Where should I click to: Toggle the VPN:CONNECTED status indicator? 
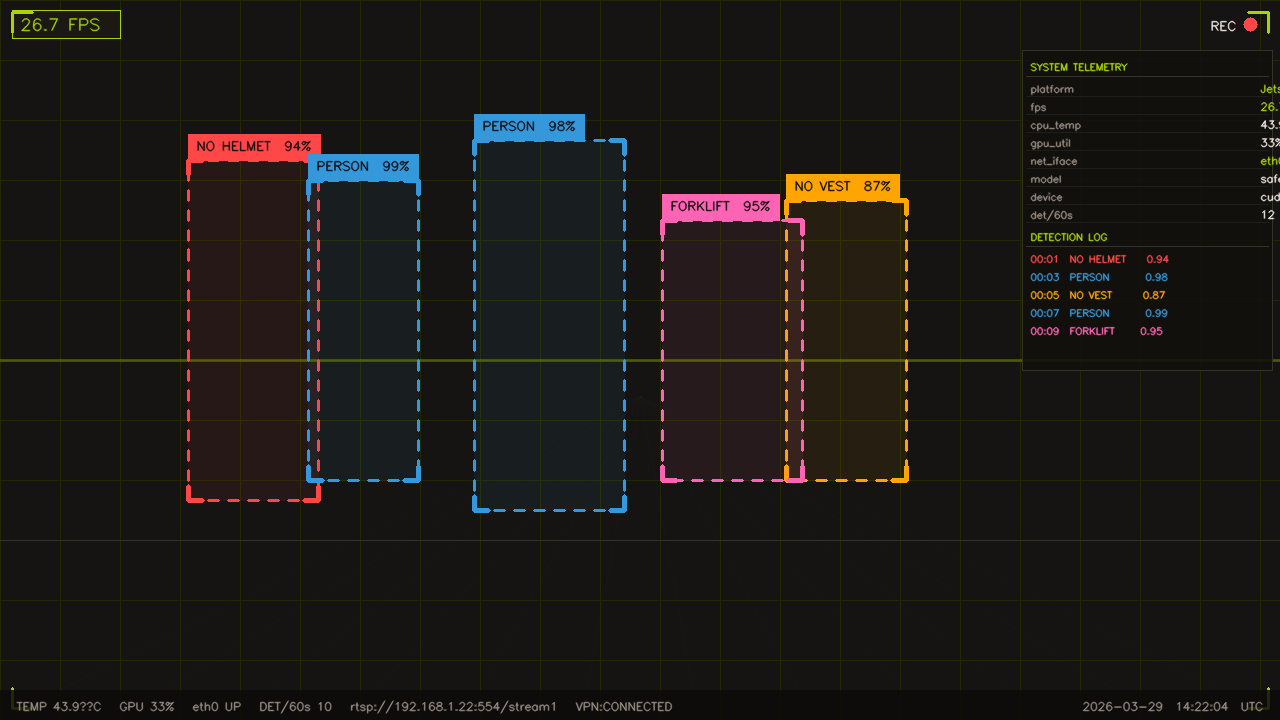tap(623, 706)
